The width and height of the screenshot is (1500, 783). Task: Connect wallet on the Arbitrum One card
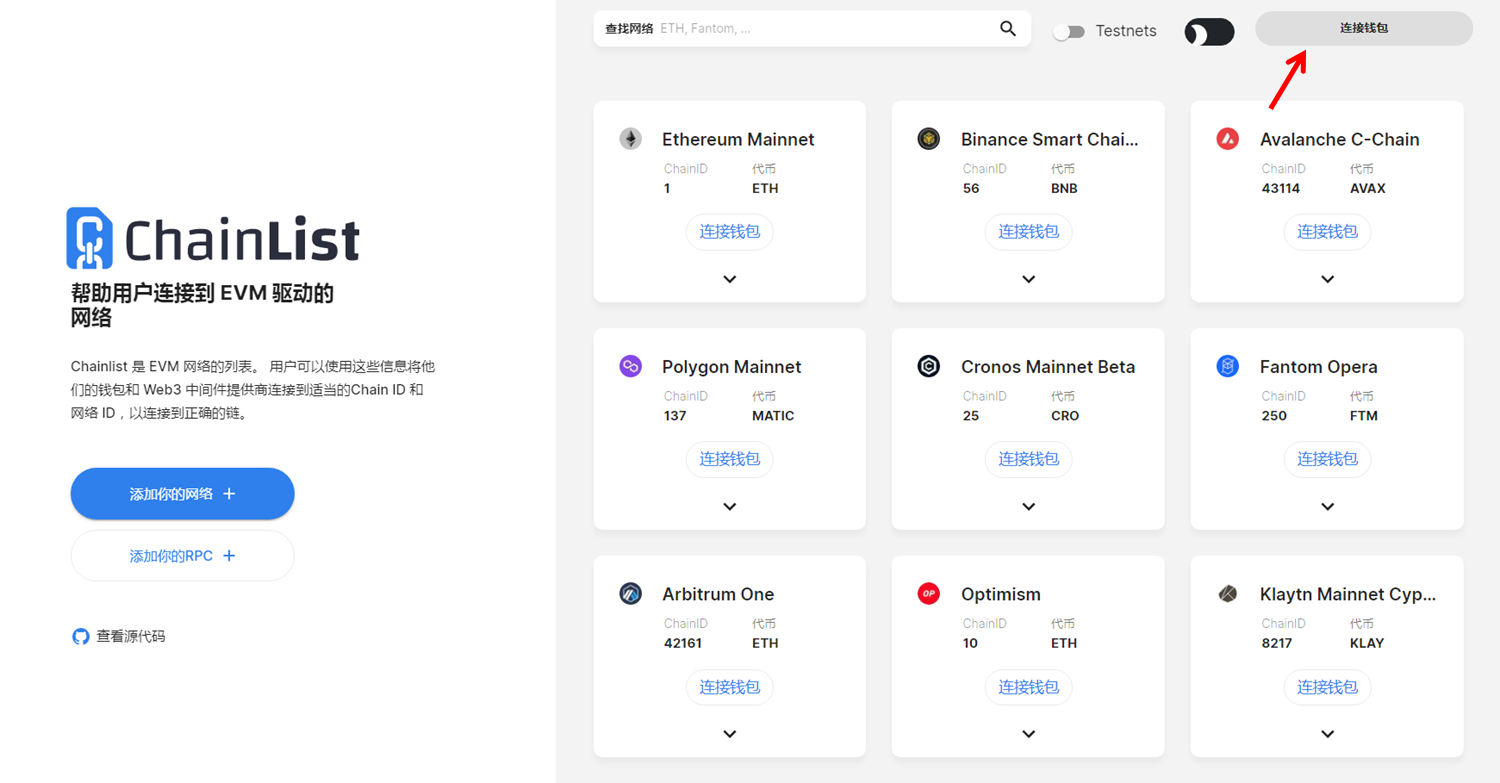730,687
